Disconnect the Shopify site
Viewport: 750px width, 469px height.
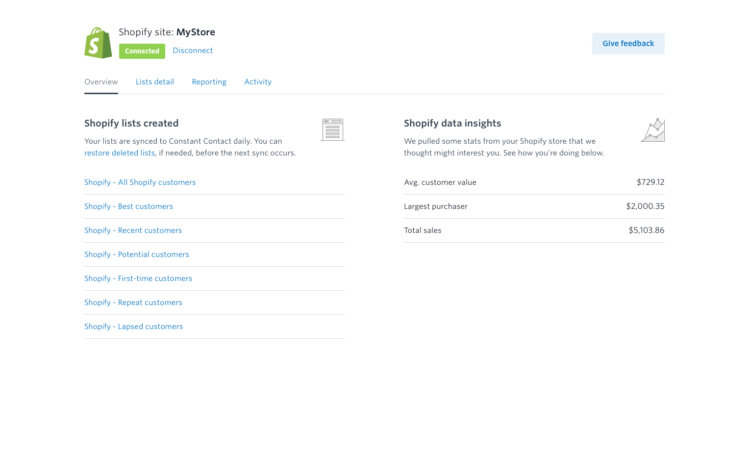click(193, 50)
